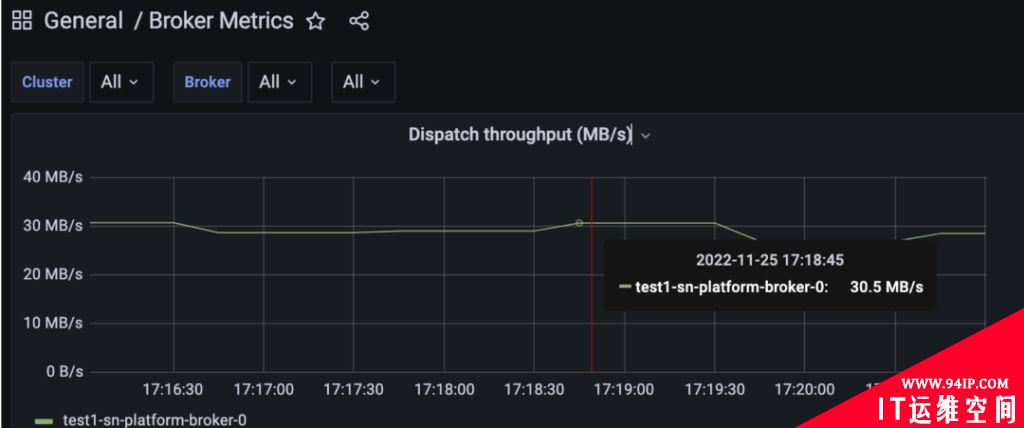Viewport: 1024px width, 428px height.
Task: Click the Dispatch throughput (MB/s) panel title
Action: click(x=520, y=135)
